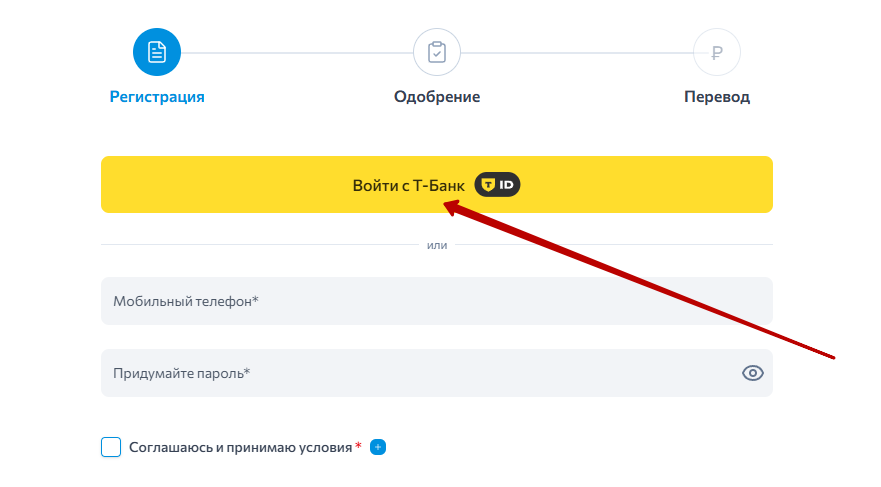881x487 pixels.
Task: Click the Перевод ruble step icon
Action: (717, 52)
